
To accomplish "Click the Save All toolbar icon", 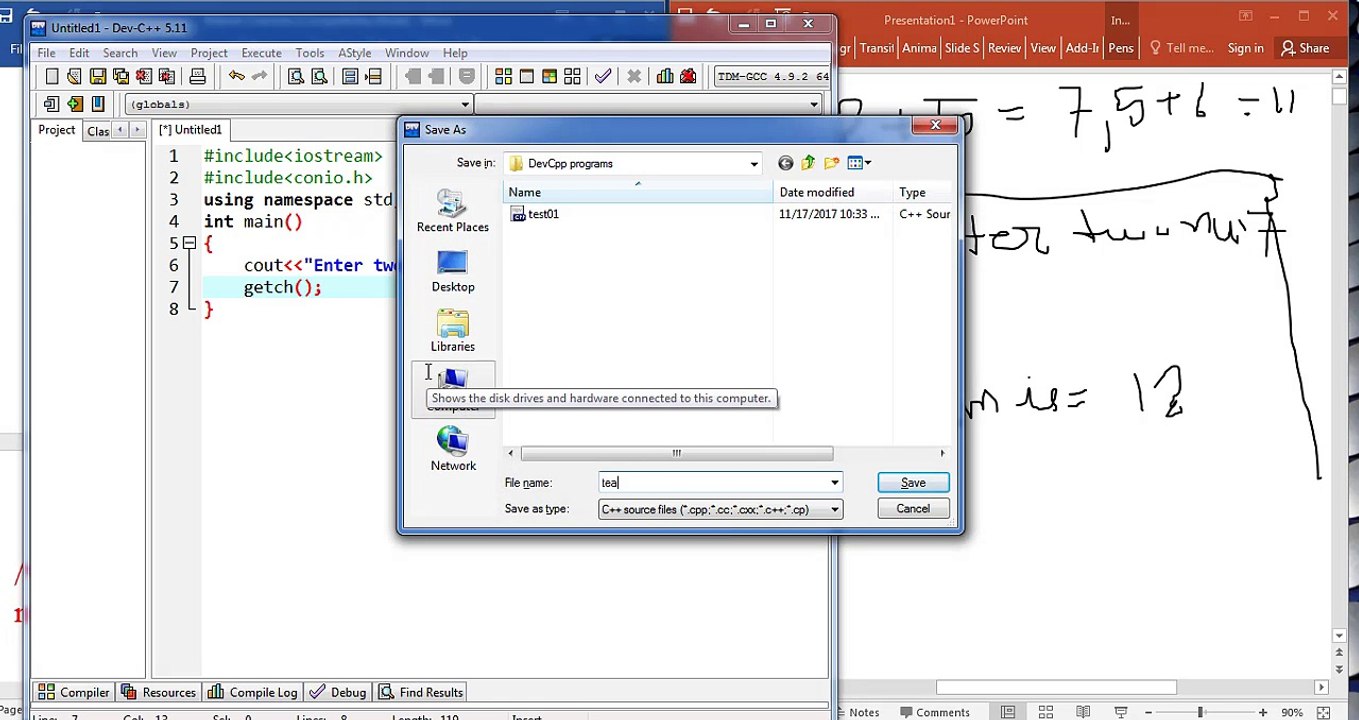I will [121, 76].
